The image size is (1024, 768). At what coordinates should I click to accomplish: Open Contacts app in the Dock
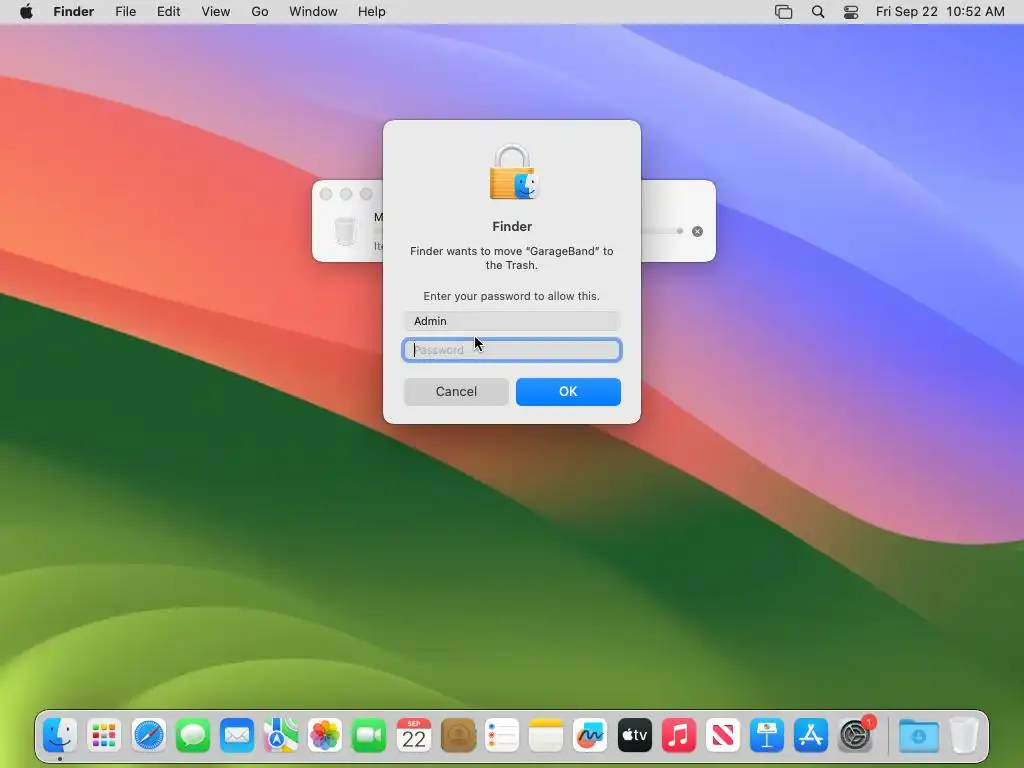(x=458, y=736)
